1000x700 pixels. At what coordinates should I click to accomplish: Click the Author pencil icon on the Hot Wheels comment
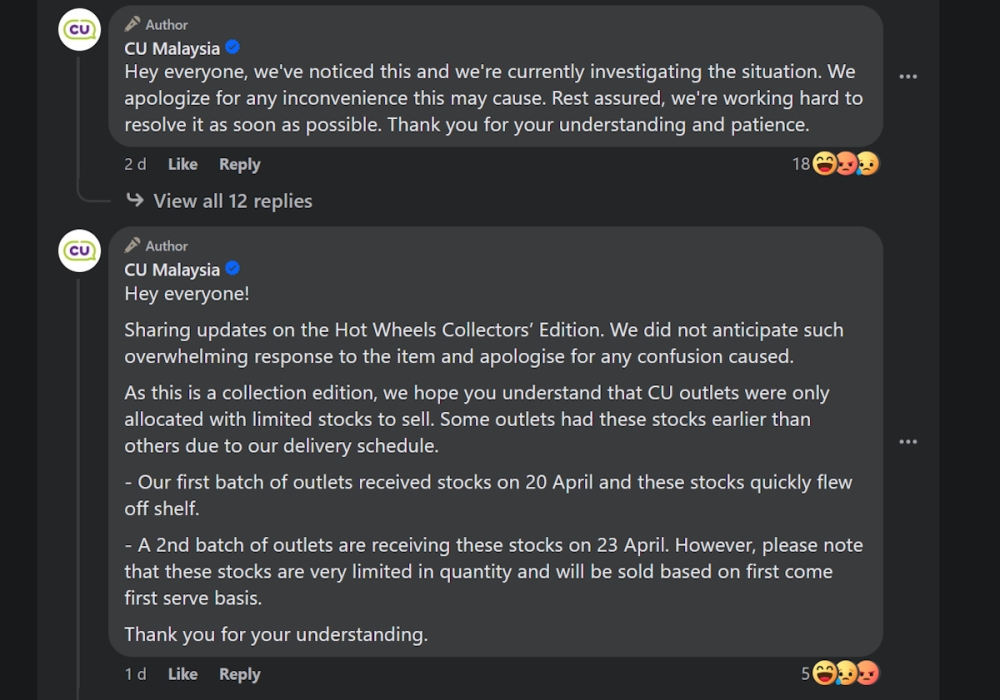point(132,245)
